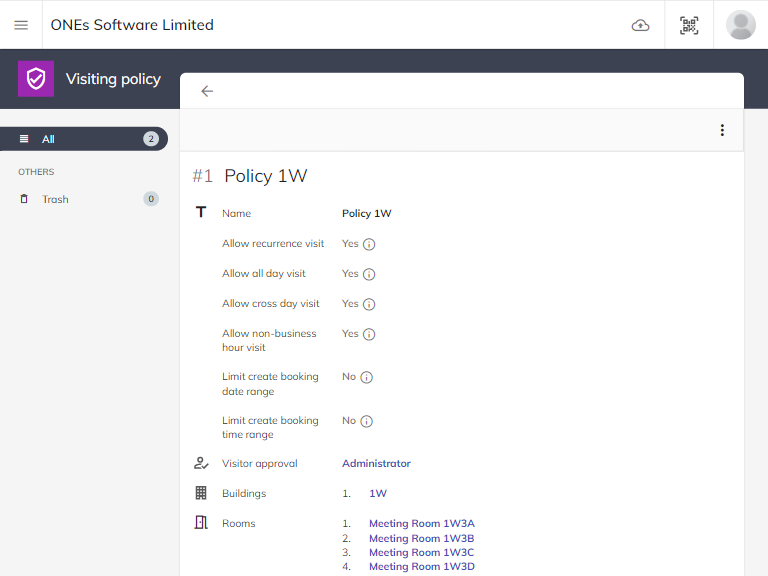This screenshot has height=576, width=768.
Task: Show info for Allow all day visit
Action: click(369, 274)
